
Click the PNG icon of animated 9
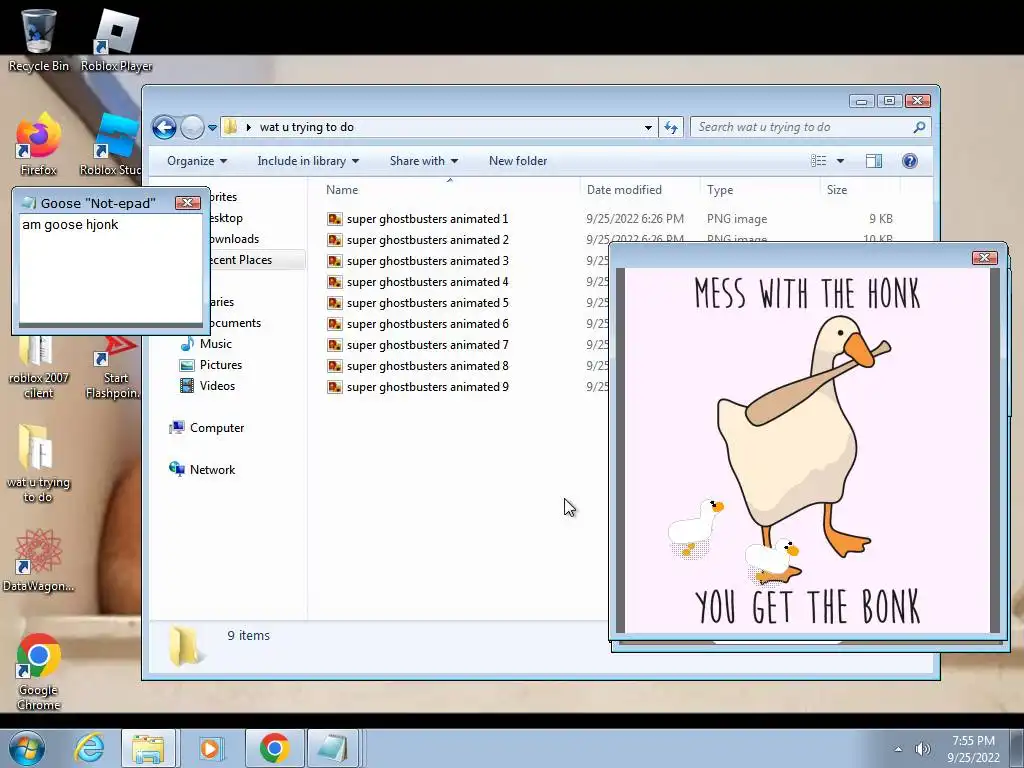click(x=334, y=387)
